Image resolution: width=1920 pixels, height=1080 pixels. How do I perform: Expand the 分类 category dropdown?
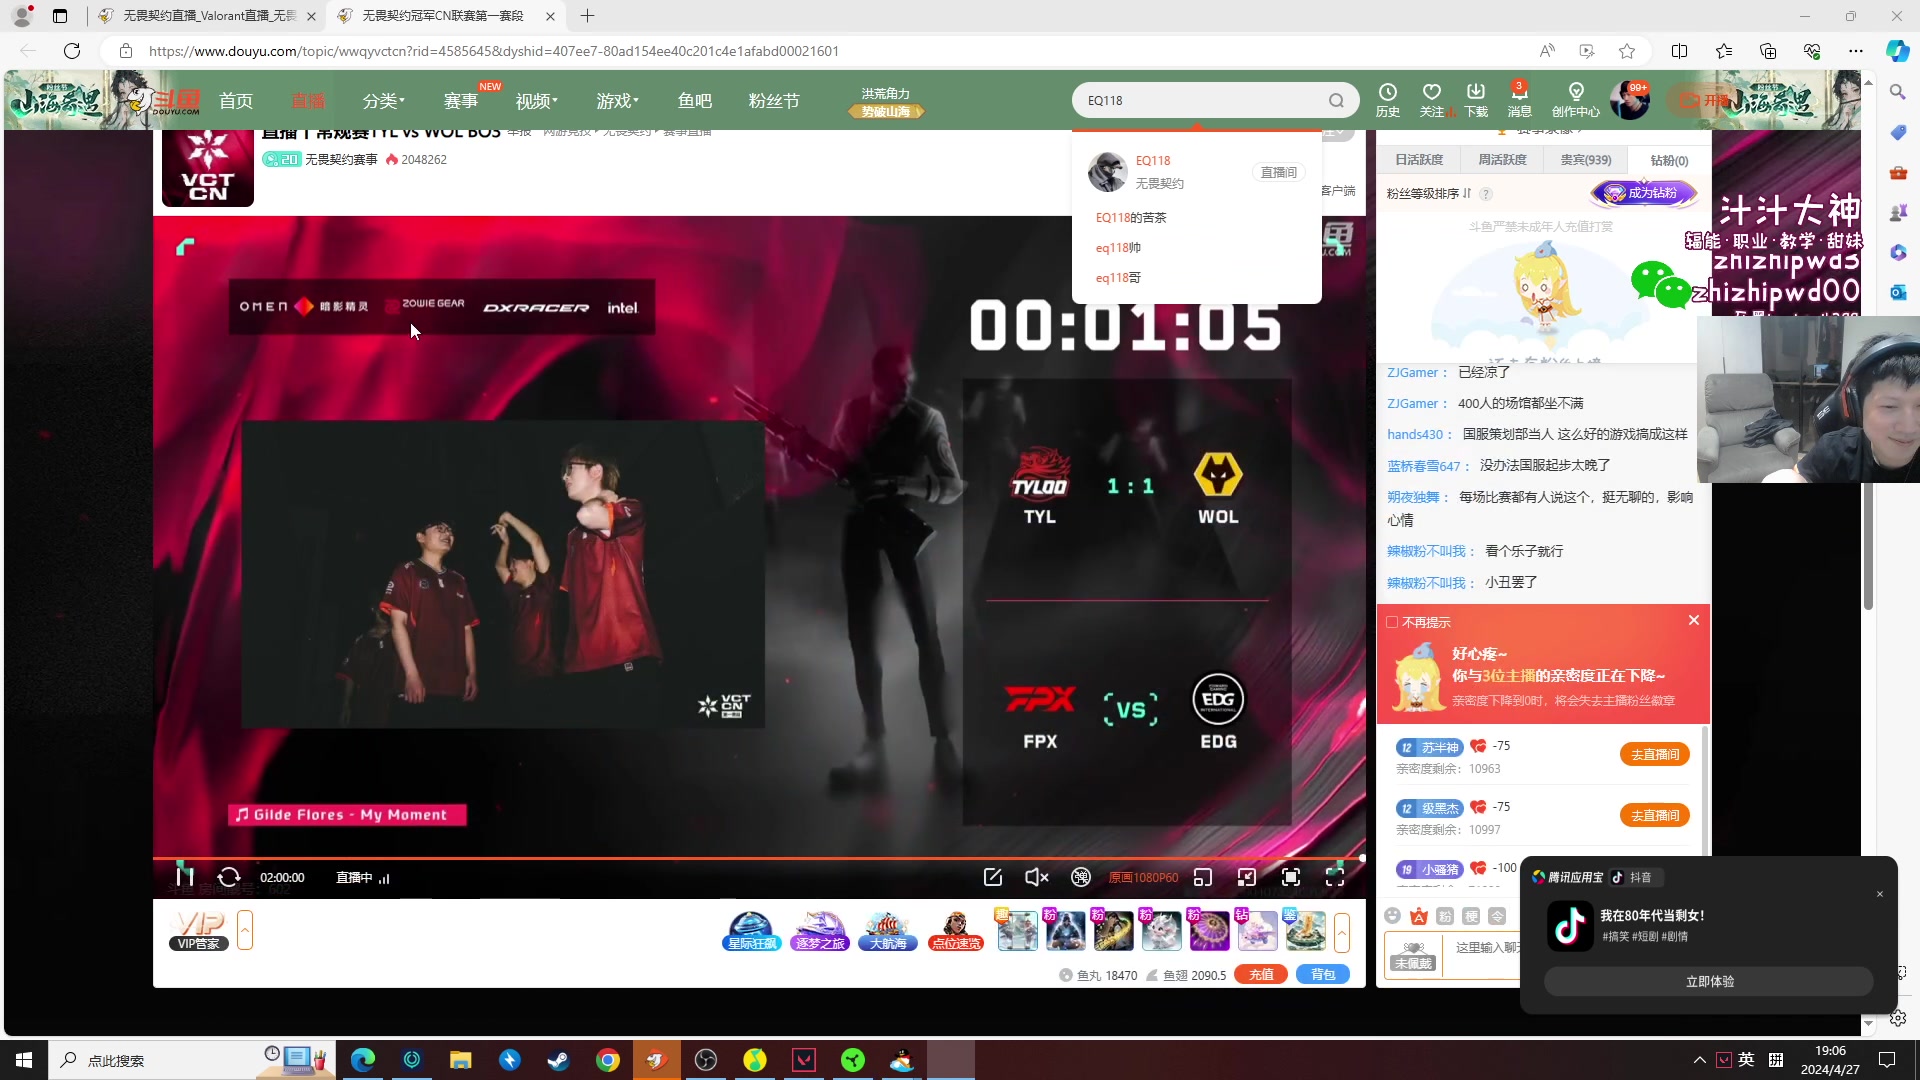pos(383,101)
